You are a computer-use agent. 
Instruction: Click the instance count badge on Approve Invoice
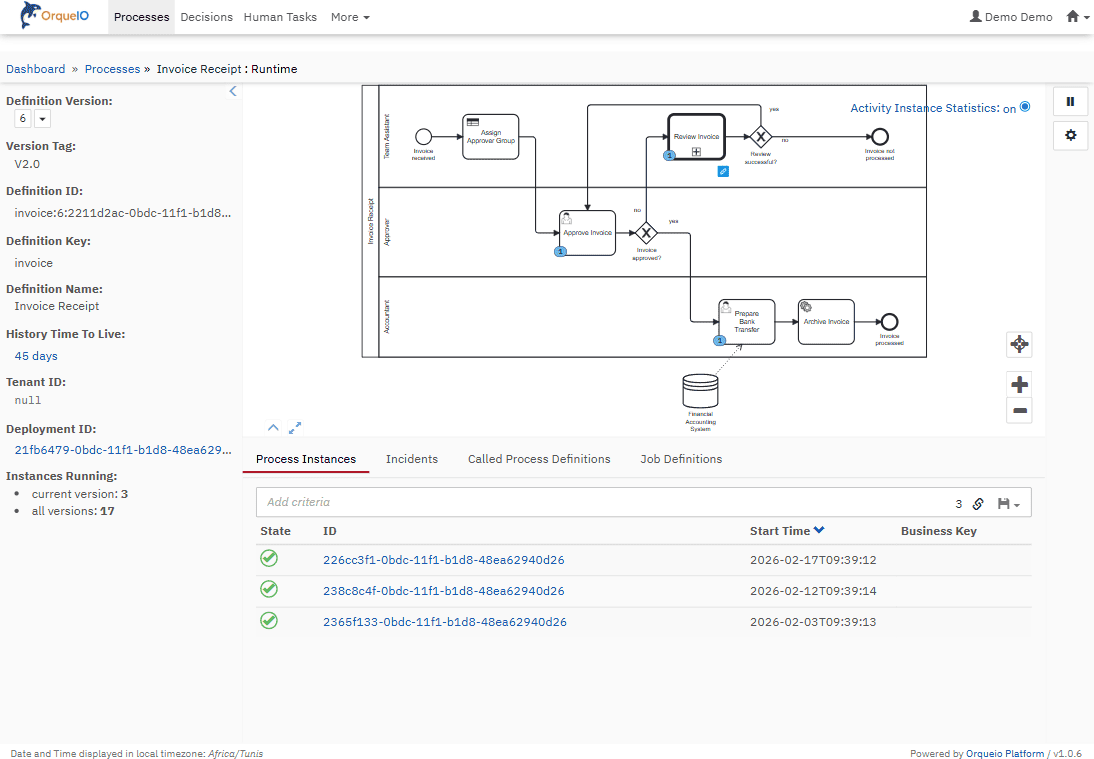[560, 252]
